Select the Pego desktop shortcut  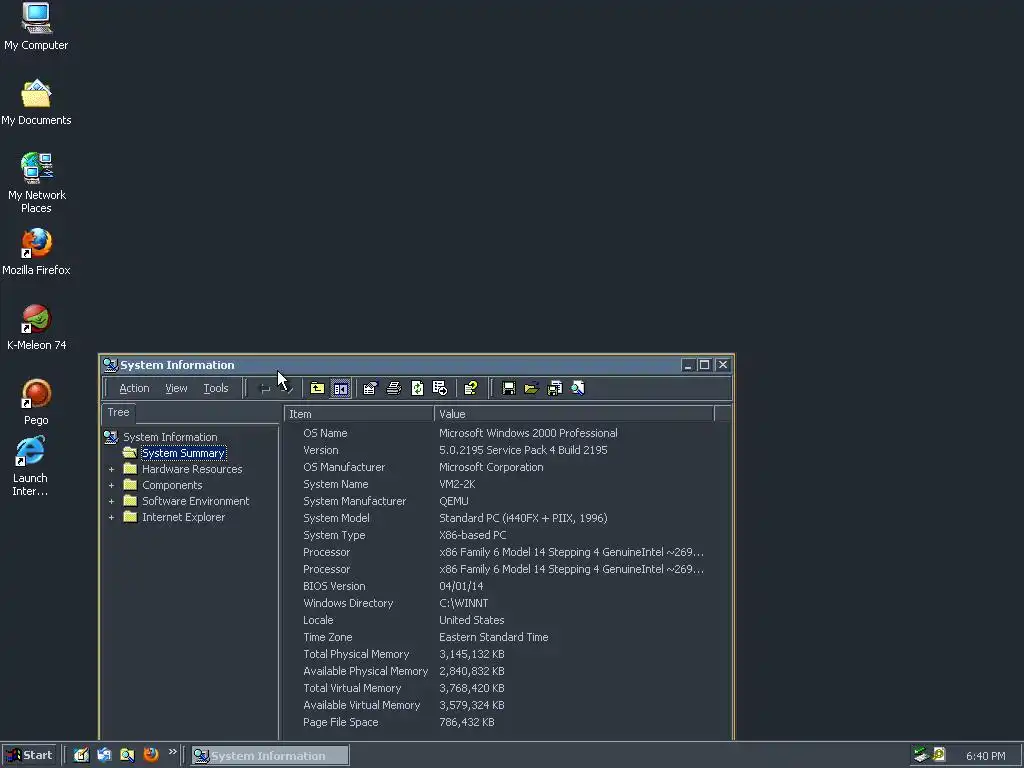[36, 402]
